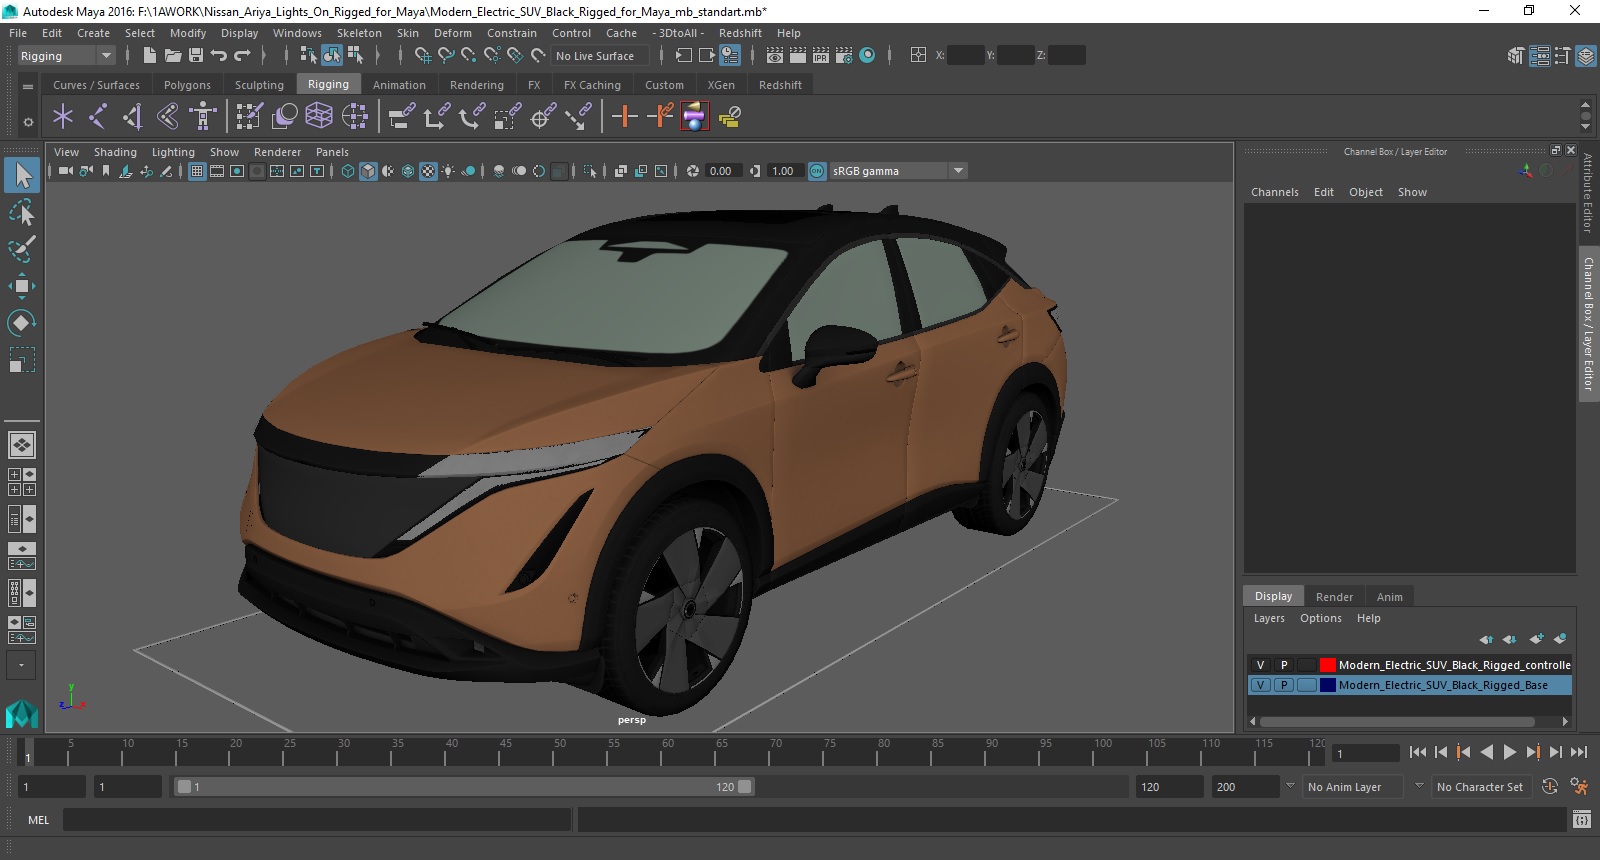Activate the Scale tool in the toolbox

pyautogui.click(x=22, y=360)
